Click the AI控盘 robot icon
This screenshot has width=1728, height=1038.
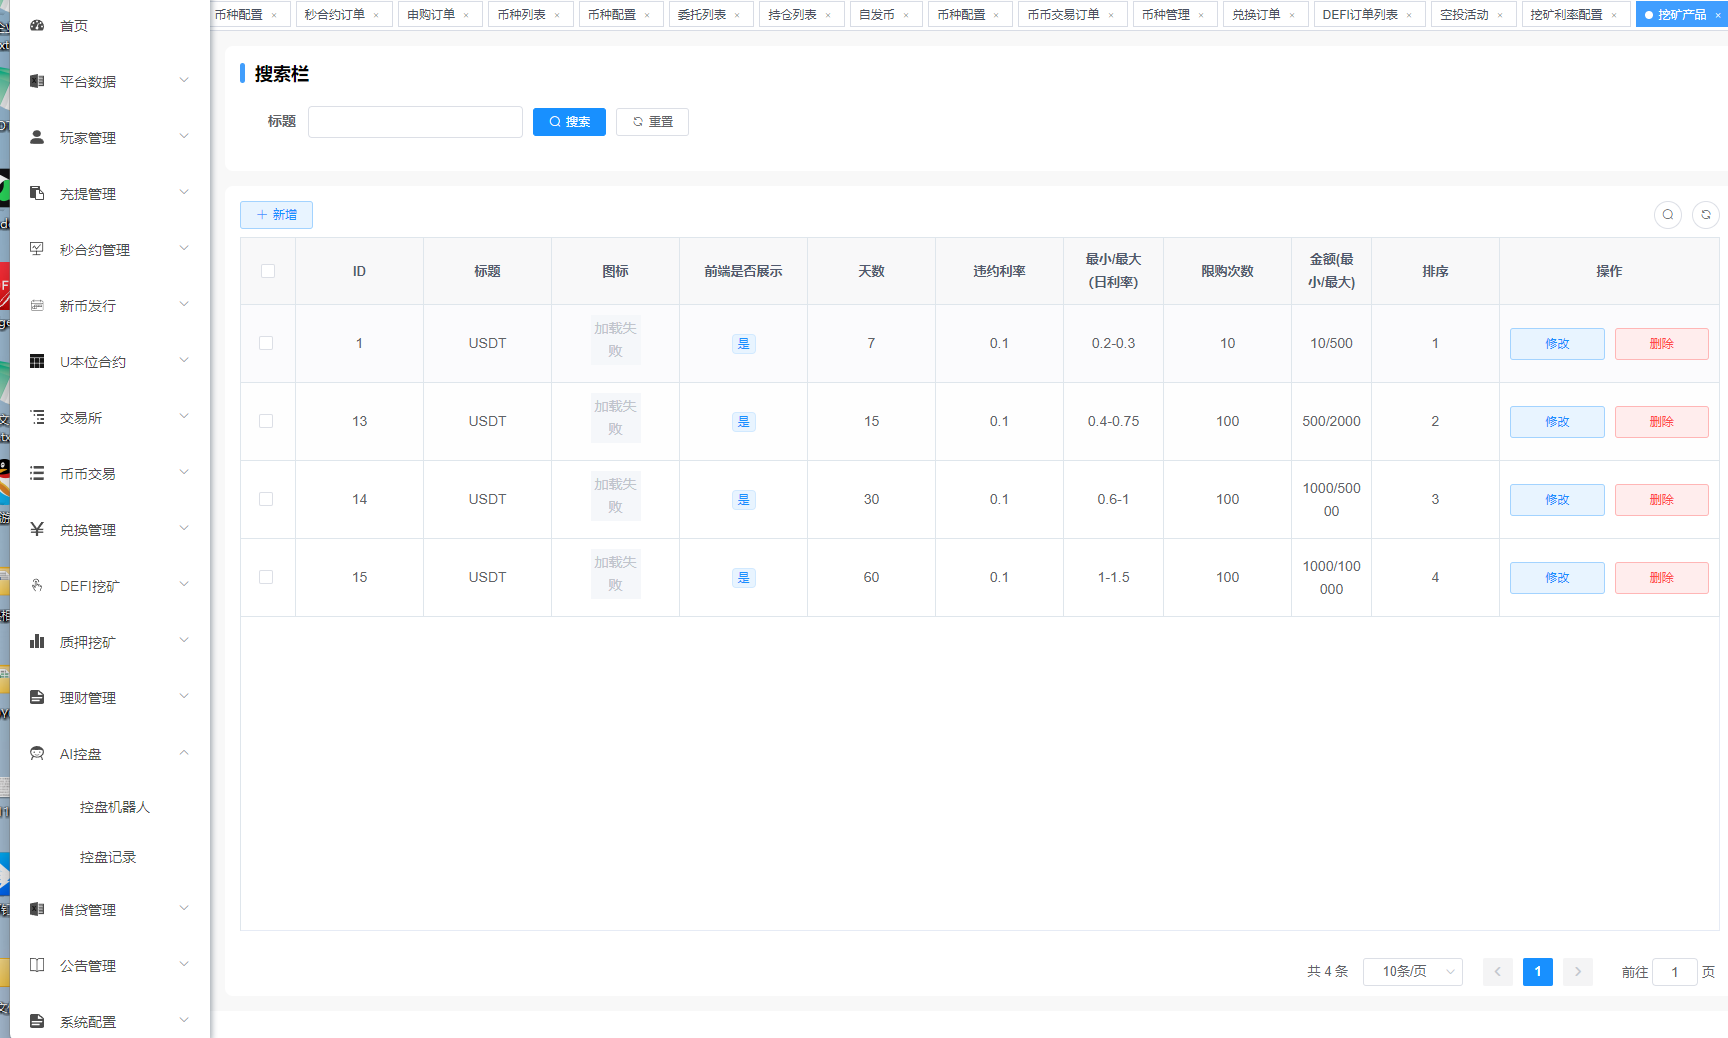coord(37,753)
